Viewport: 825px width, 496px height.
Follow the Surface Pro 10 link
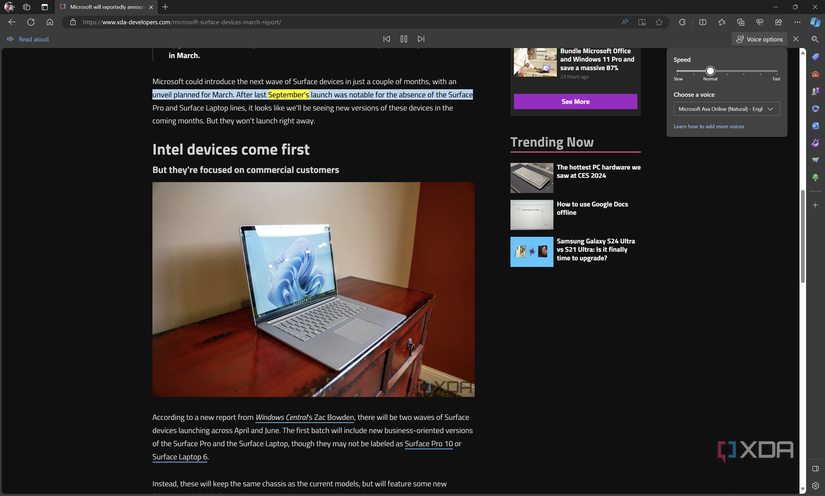(x=428, y=443)
